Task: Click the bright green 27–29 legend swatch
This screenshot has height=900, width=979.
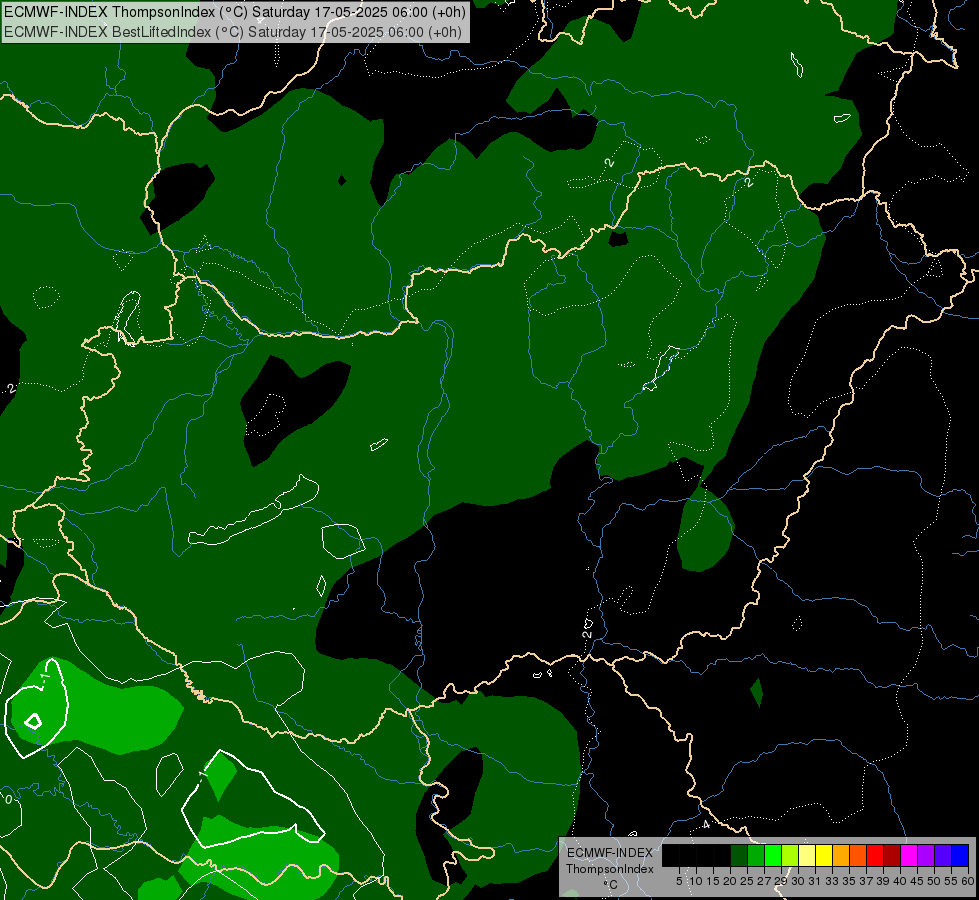Action: (x=773, y=855)
